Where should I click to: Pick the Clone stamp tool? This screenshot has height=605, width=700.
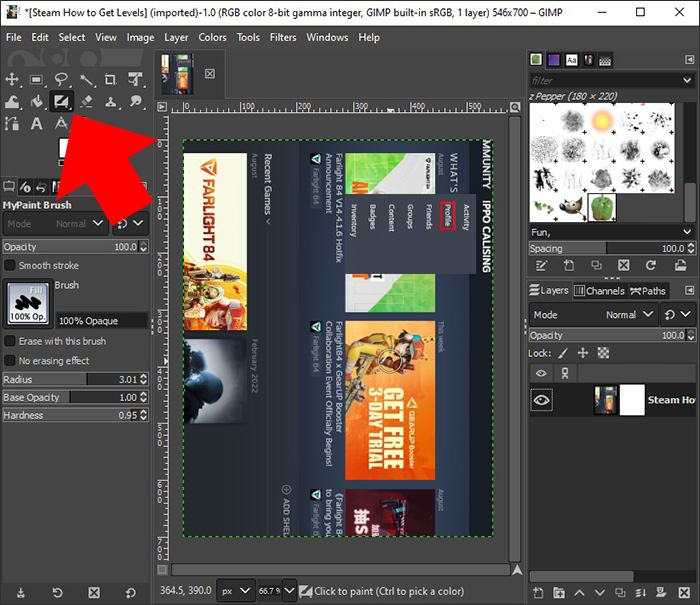click(x=111, y=102)
